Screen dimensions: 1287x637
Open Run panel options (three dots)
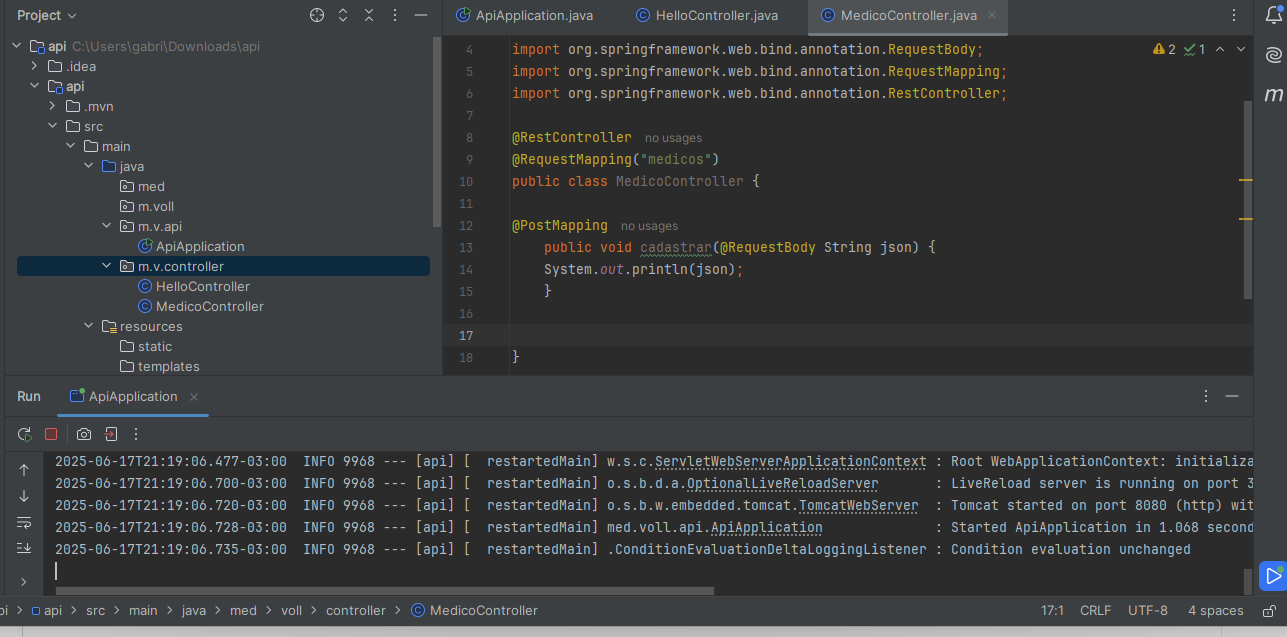[x=1206, y=397]
